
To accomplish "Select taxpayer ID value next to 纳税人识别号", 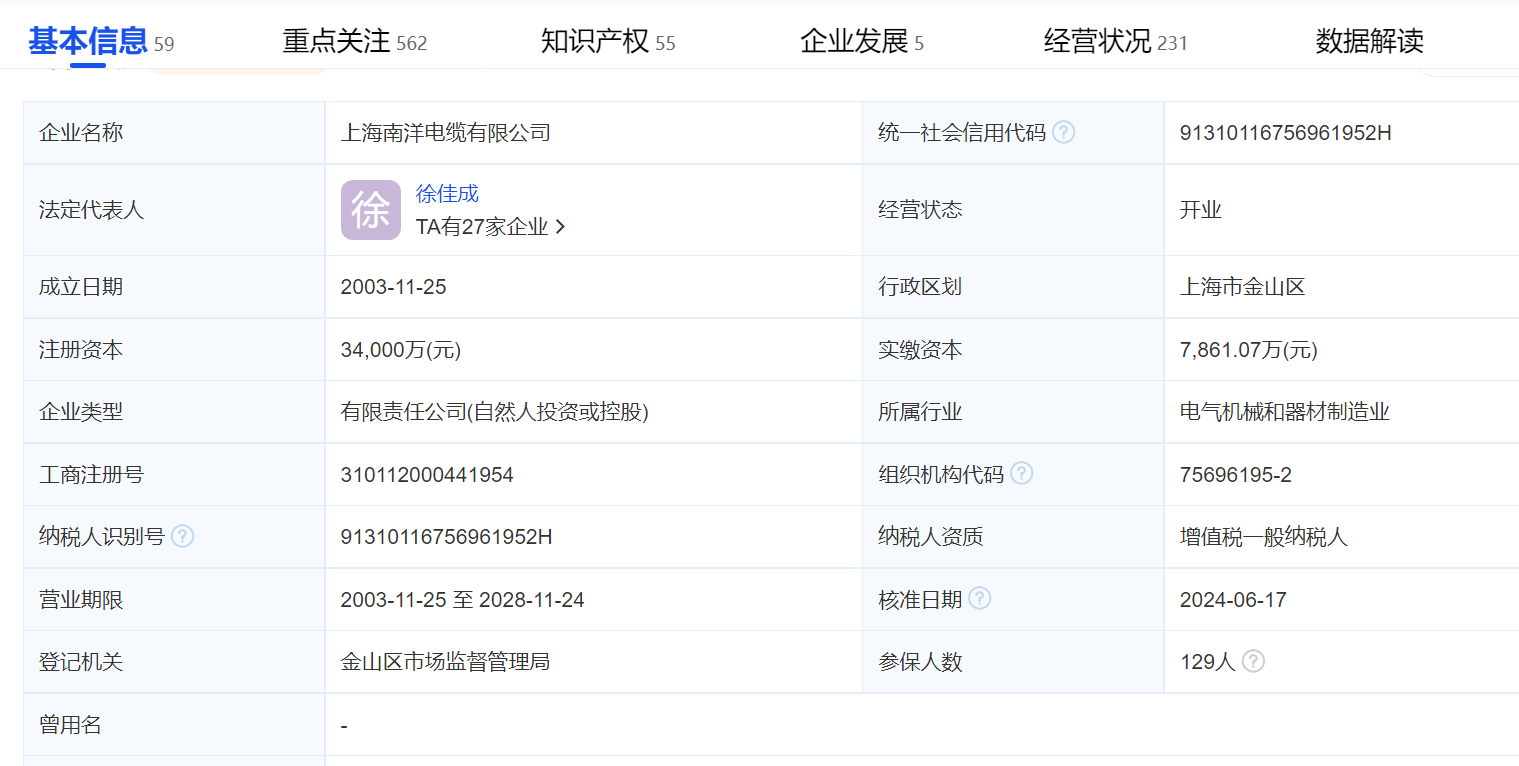I will [446, 537].
